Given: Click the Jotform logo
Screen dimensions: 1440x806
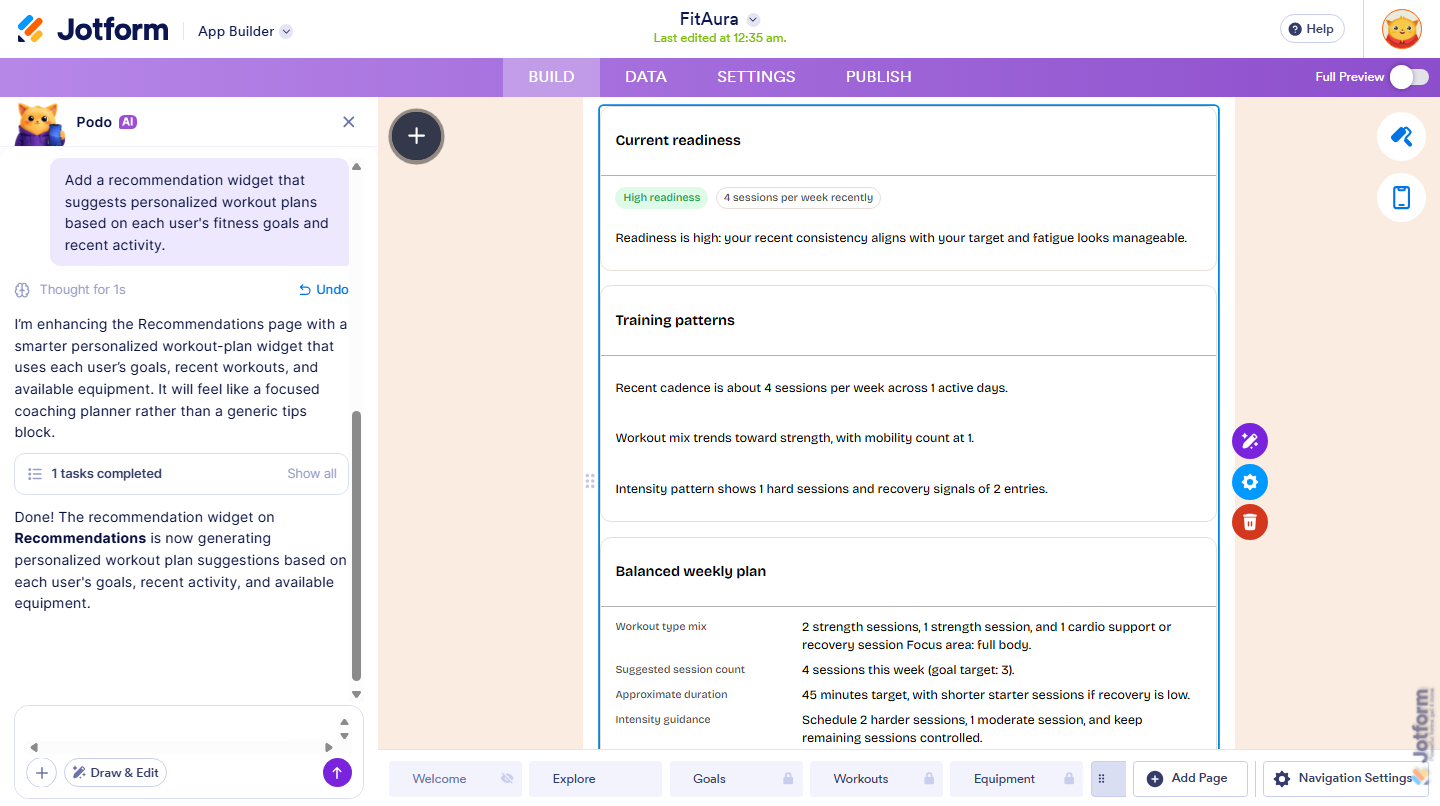Looking at the screenshot, I should [x=93, y=29].
